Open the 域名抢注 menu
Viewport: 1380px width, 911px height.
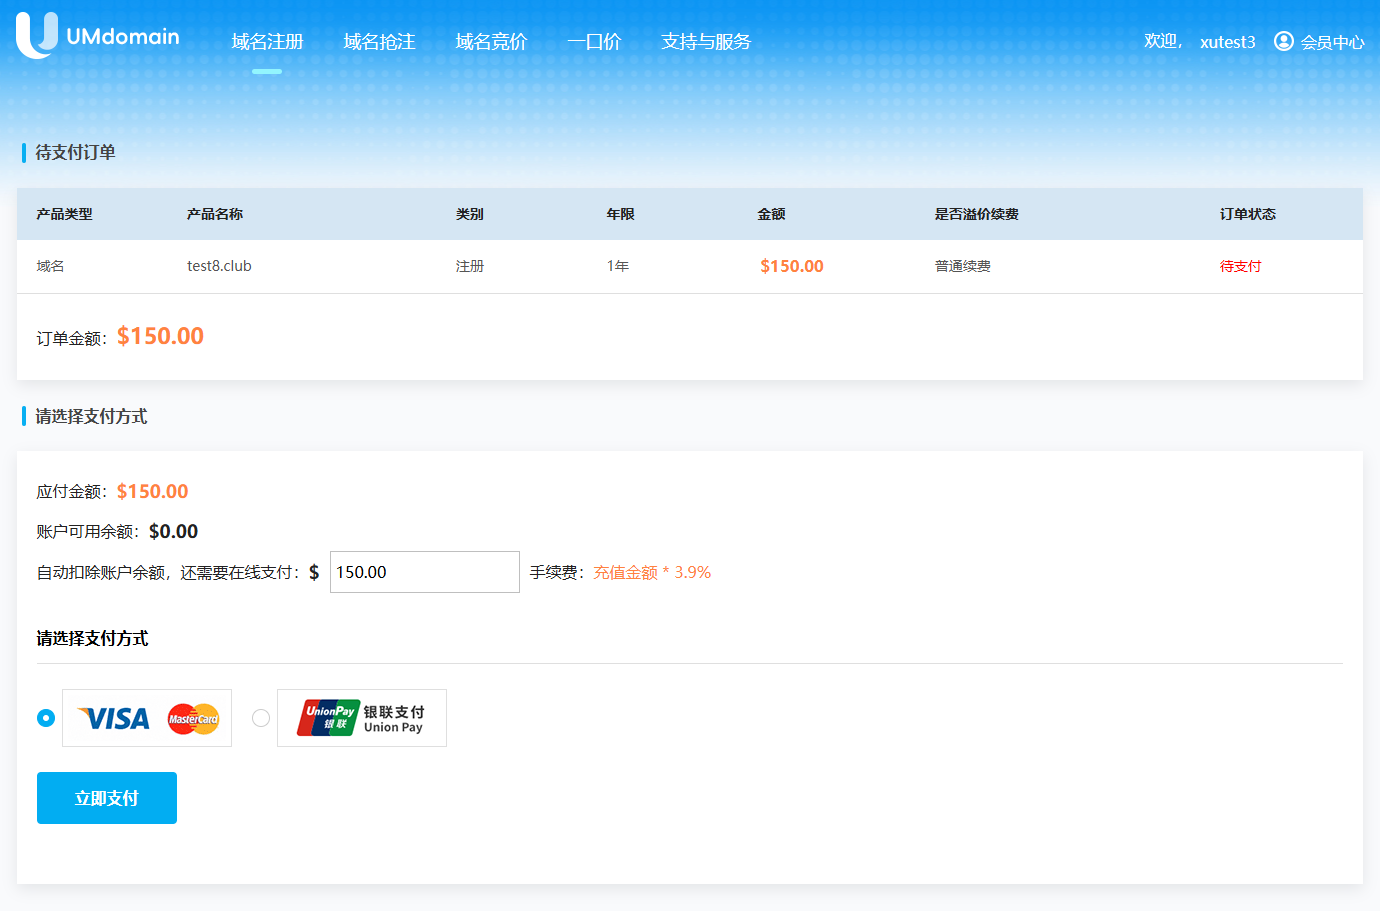379,42
